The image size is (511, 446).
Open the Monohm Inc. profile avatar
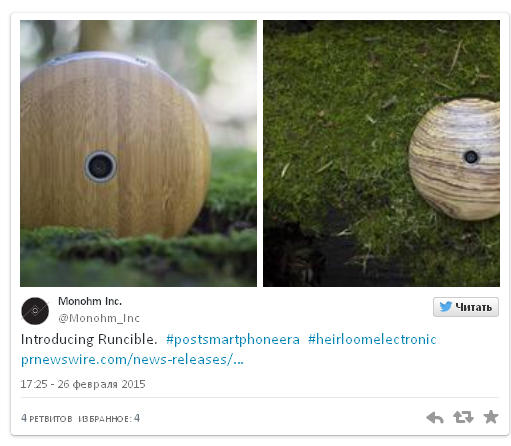tap(35, 311)
